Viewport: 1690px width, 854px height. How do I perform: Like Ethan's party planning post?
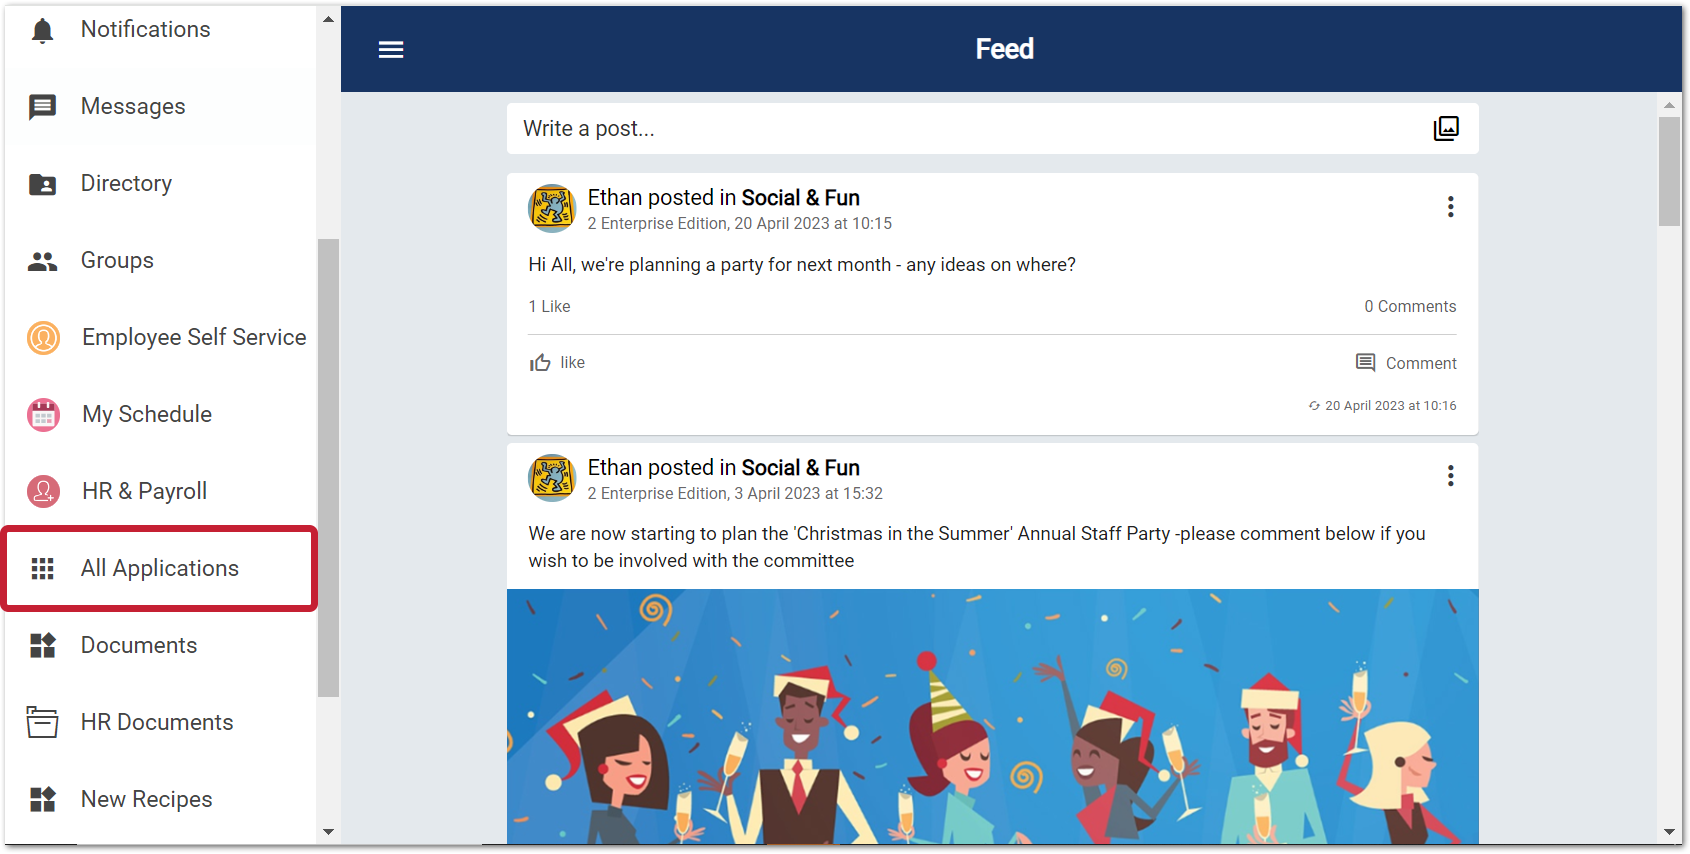point(557,362)
